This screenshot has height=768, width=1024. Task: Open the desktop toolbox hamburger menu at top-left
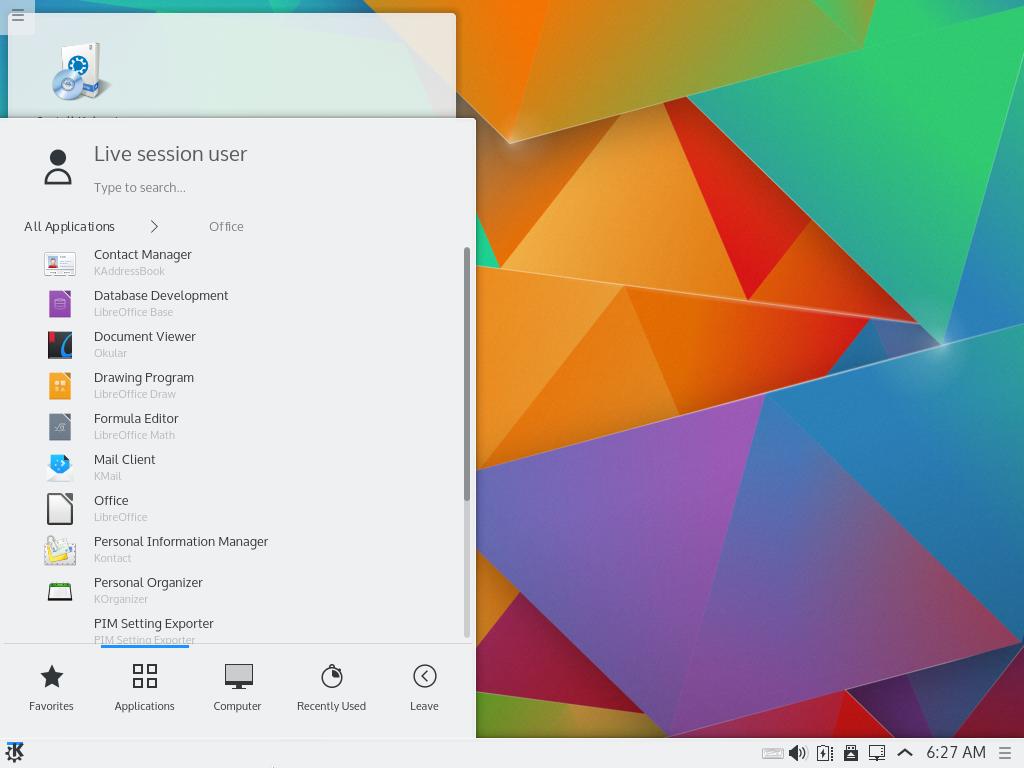click(18, 15)
